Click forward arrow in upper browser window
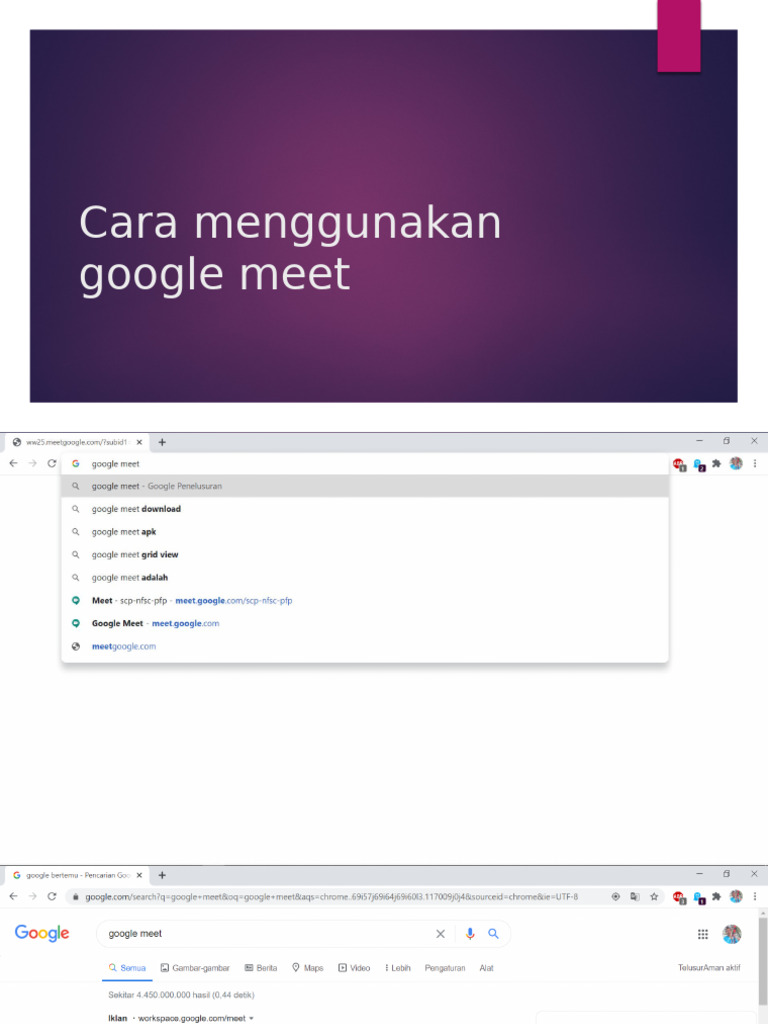This screenshot has height=1024, width=768. click(33, 463)
